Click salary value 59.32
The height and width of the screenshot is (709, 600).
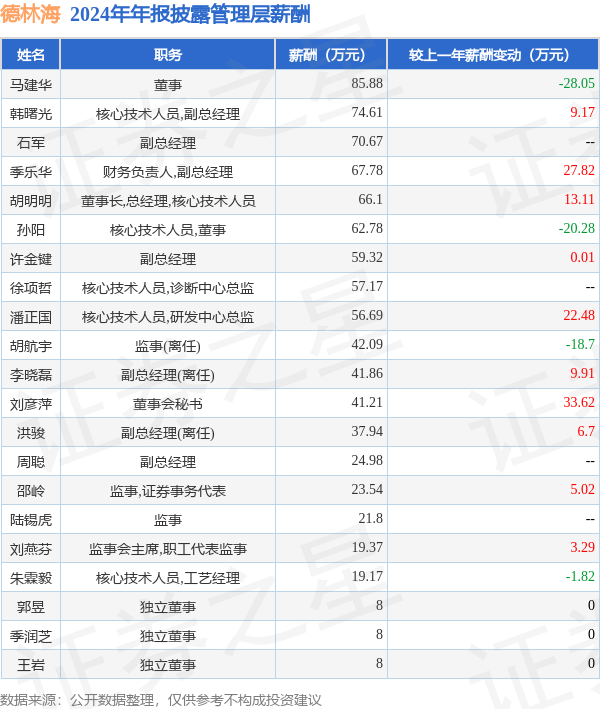(x=367, y=257)
